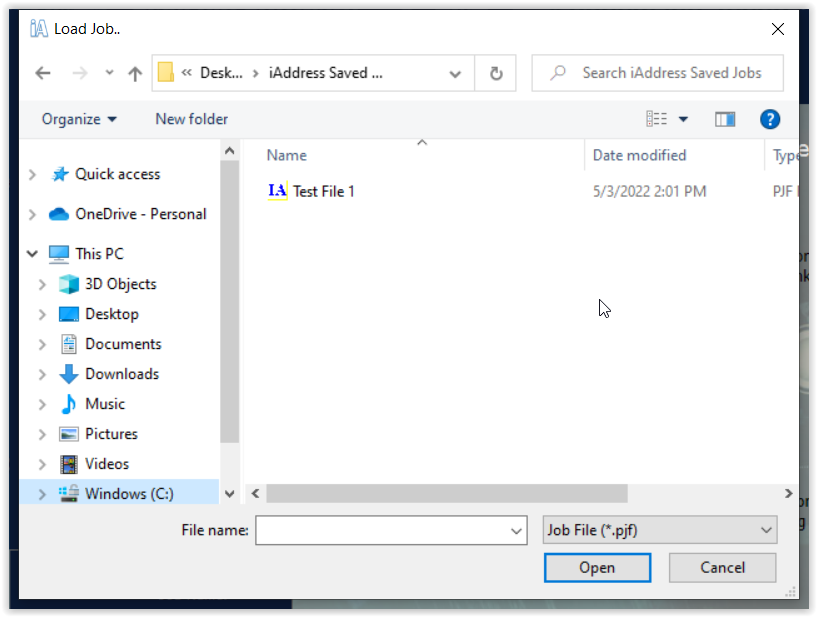Open the Job File (*.pjf) type dropdown
The image size is (817, 617).
[x=659, y=530]
